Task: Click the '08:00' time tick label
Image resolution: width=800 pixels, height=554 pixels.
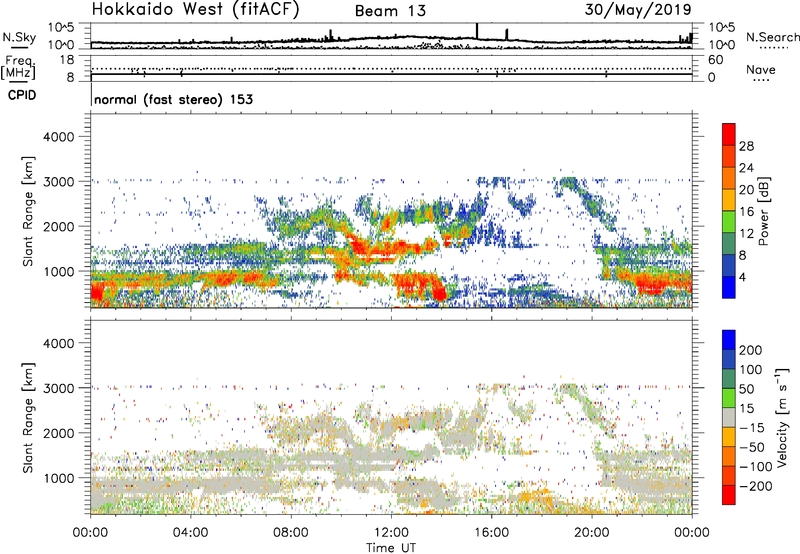Action: pyautogui.click(x=291, y=533)
